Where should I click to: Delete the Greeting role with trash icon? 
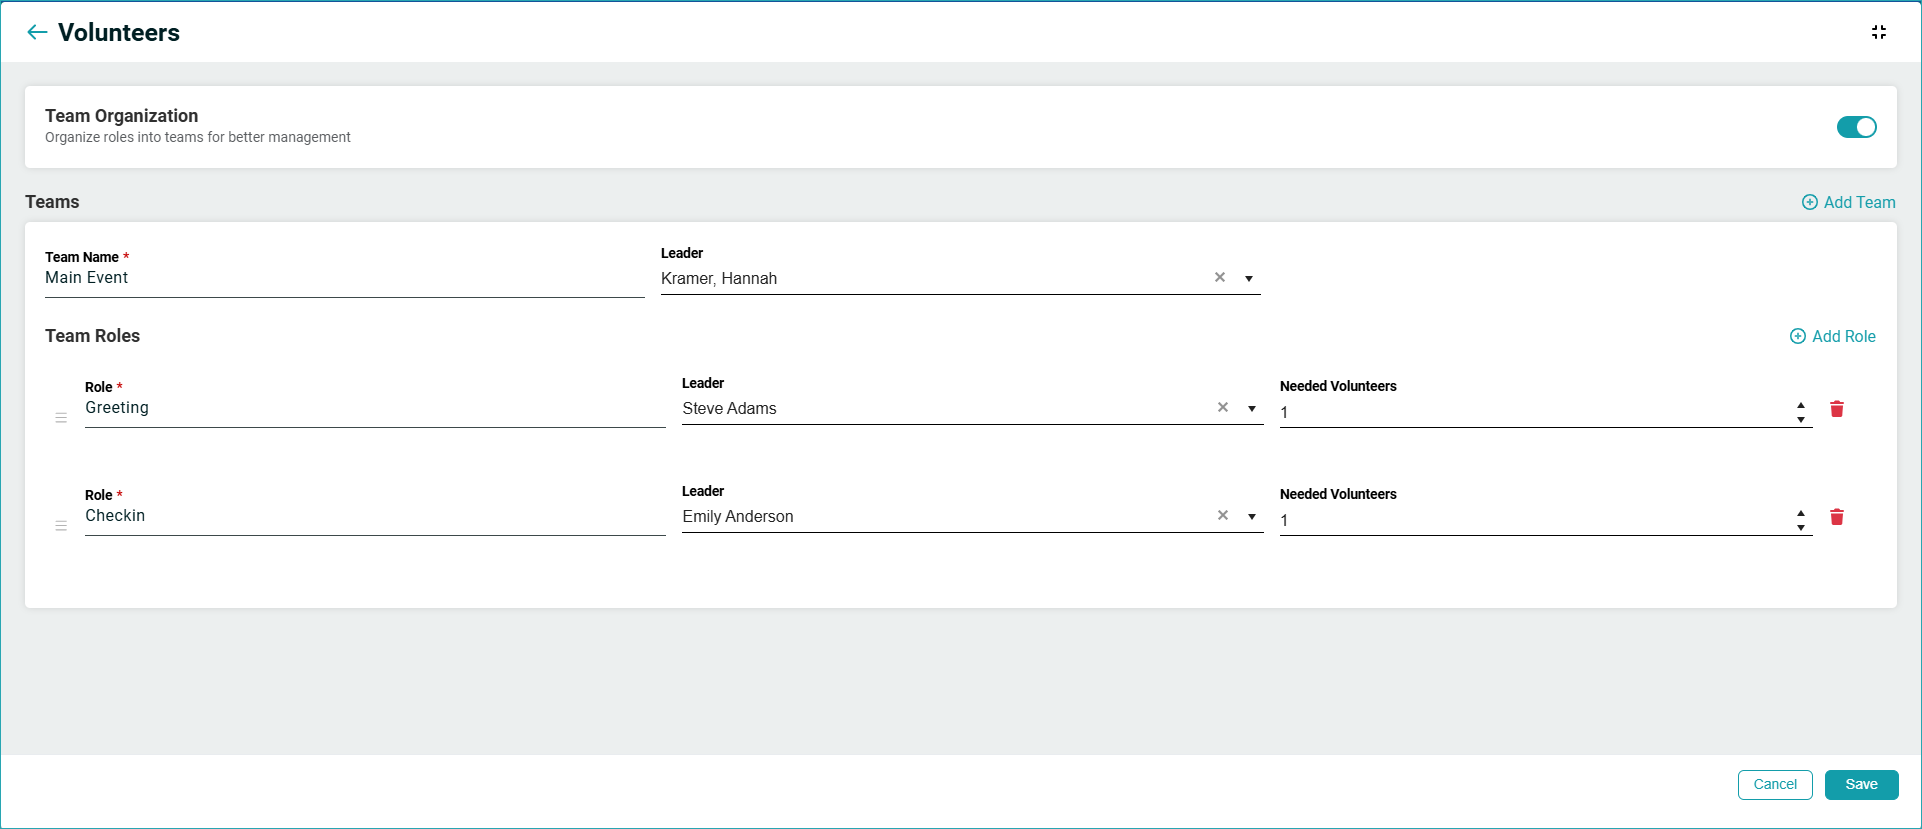[1836, 409]
